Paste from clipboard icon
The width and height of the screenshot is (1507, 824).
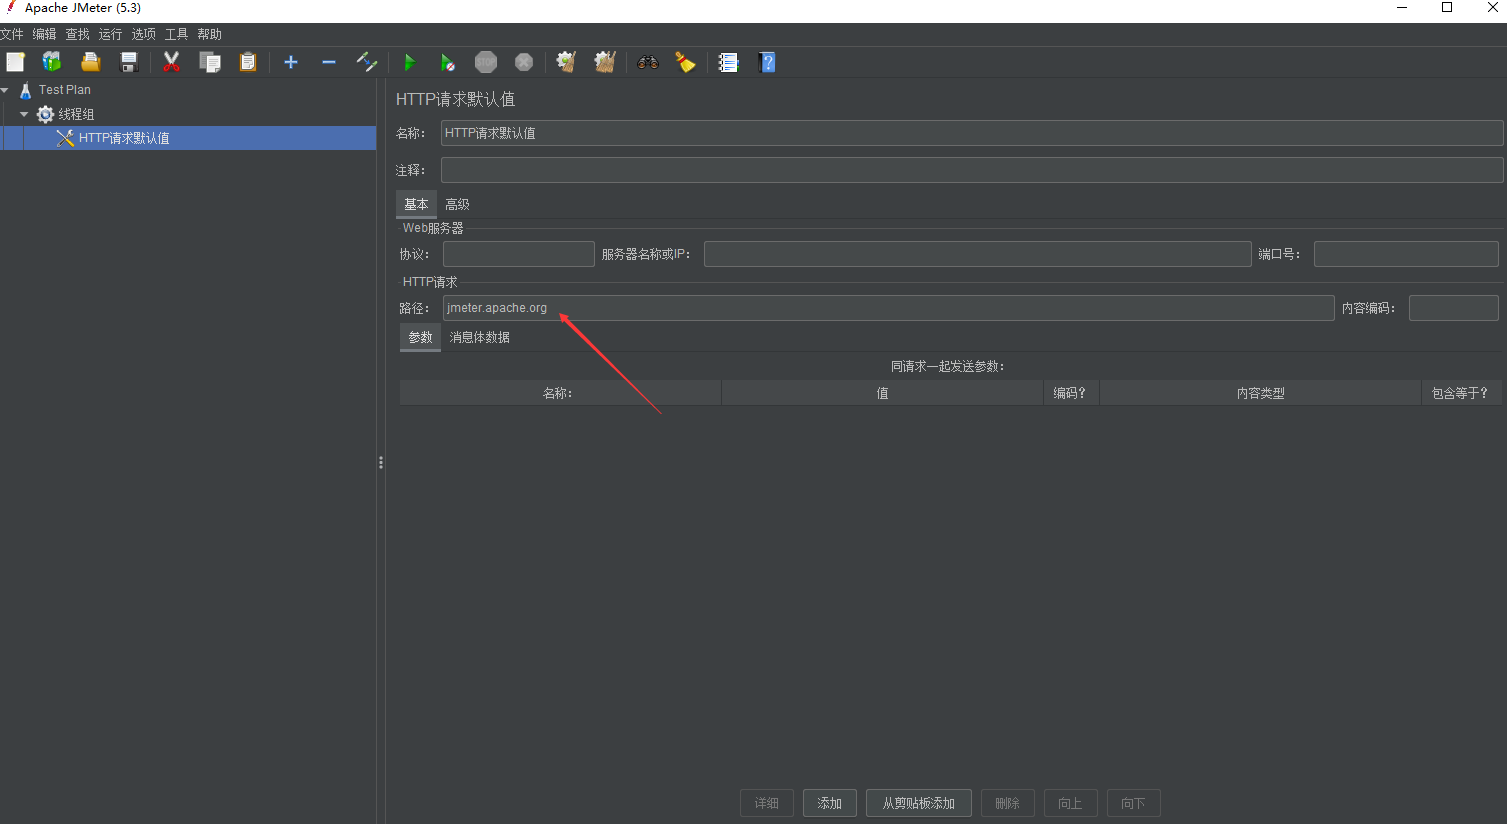click(248, 62)
